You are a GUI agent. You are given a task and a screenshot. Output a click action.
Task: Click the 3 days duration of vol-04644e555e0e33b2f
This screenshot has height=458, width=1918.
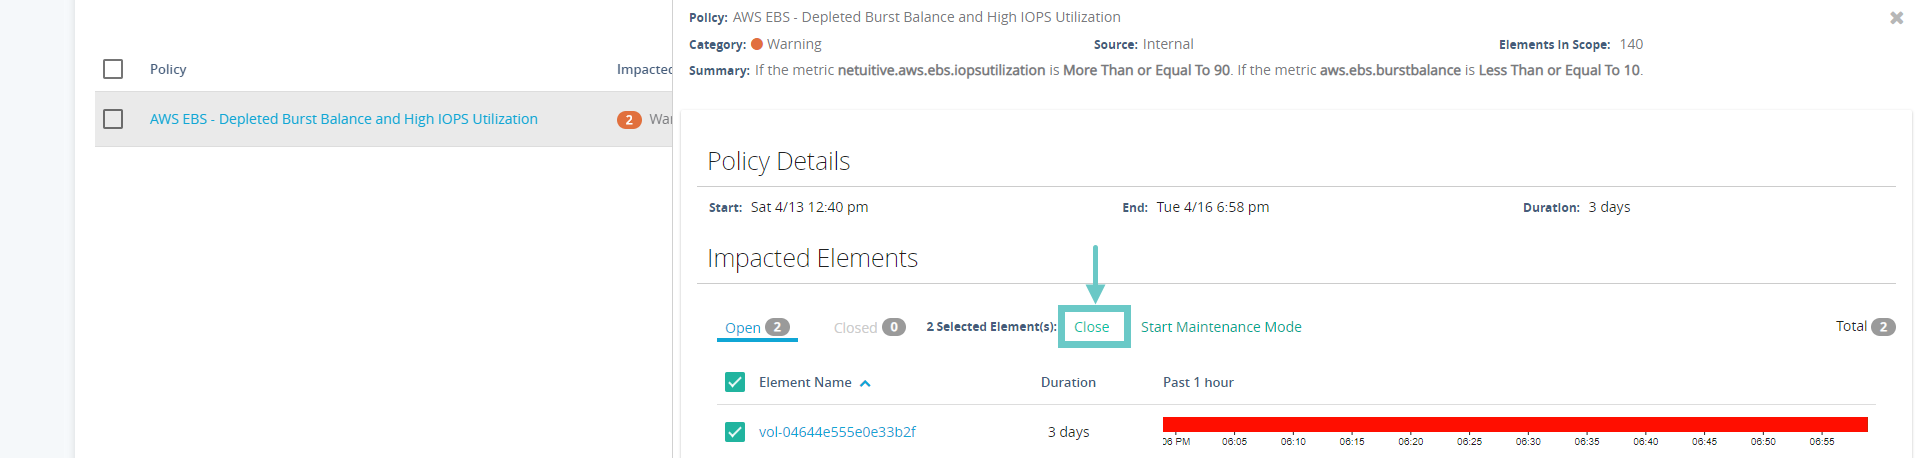(1068, 432)
